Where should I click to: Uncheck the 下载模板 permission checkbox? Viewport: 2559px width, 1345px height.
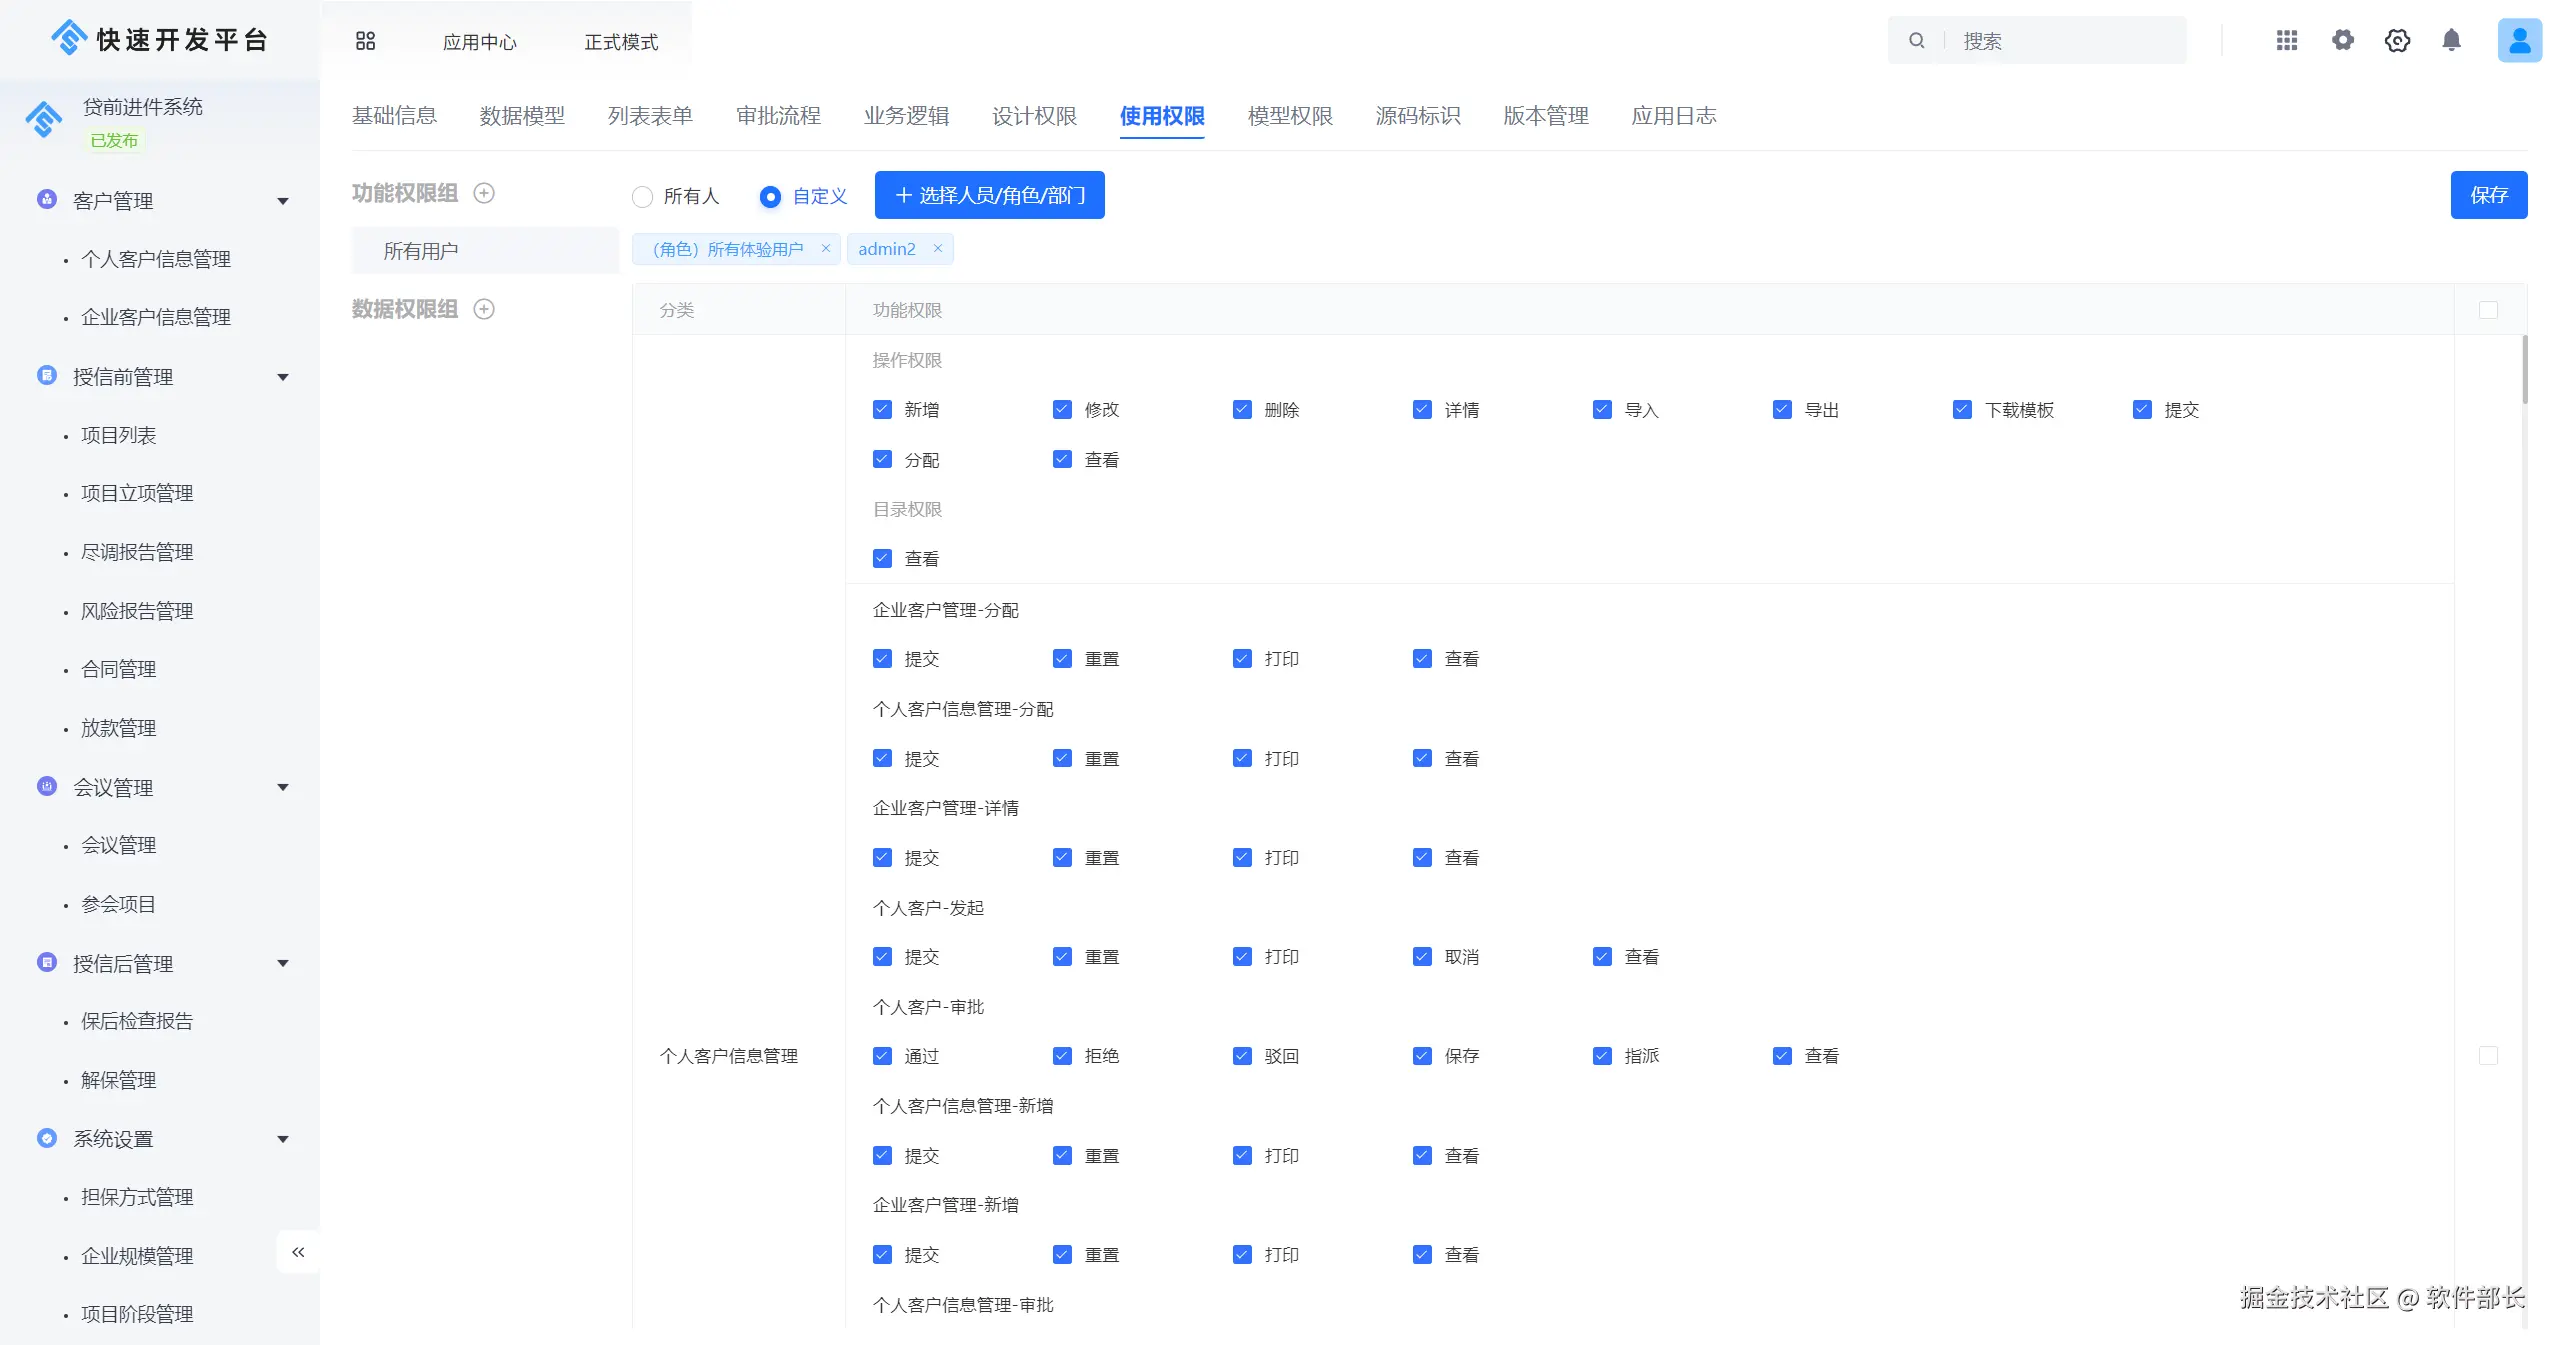click(1962, 410)
